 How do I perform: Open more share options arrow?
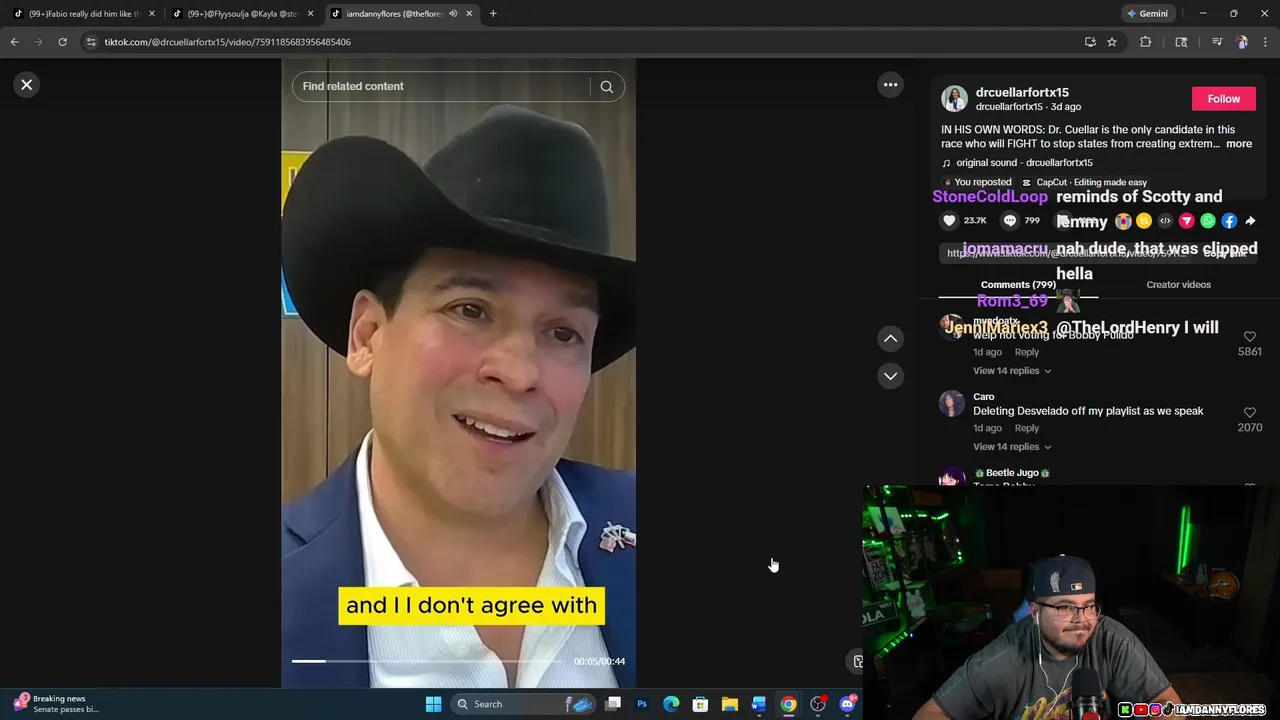point(1250,221)
